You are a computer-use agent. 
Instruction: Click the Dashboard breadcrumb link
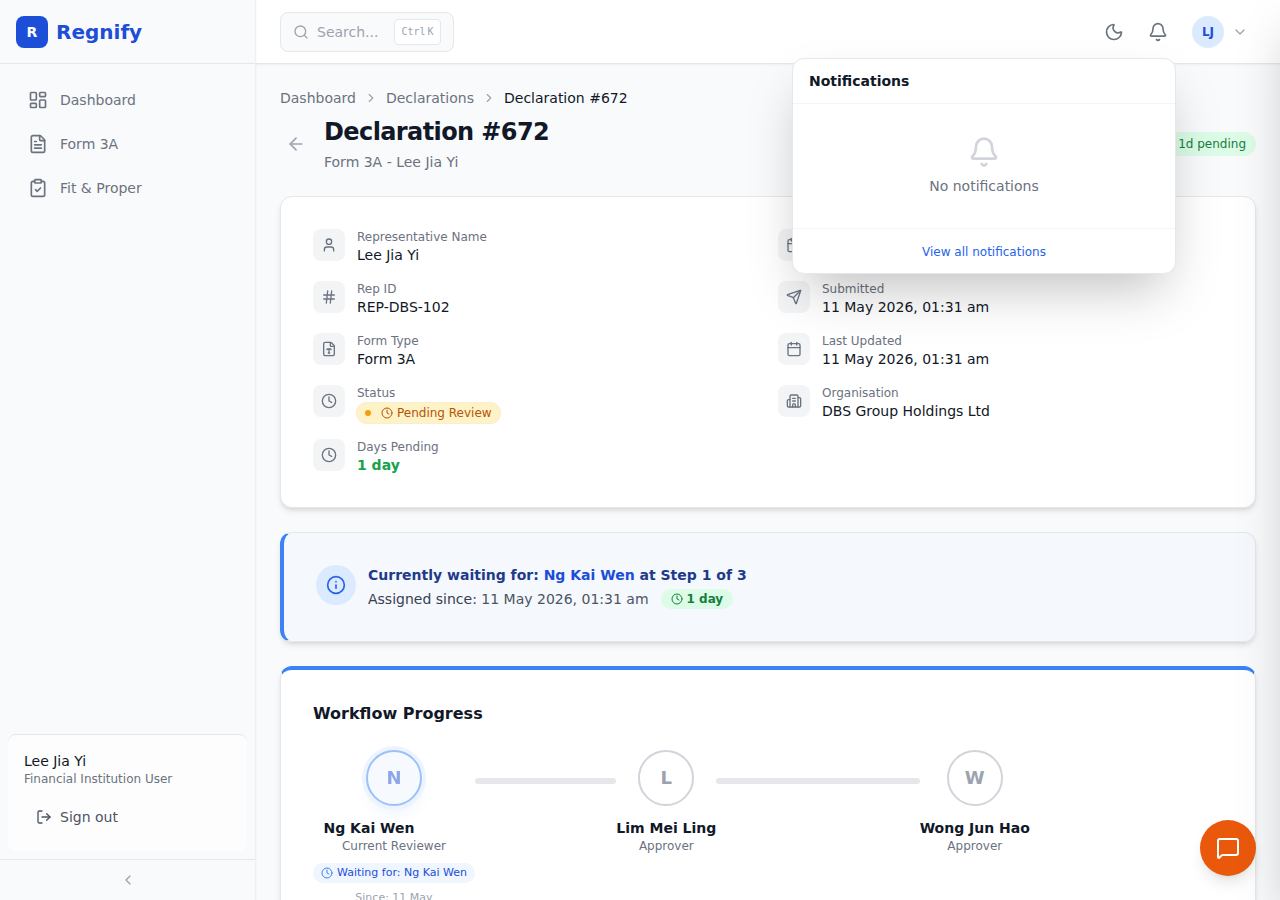(318, 98)
